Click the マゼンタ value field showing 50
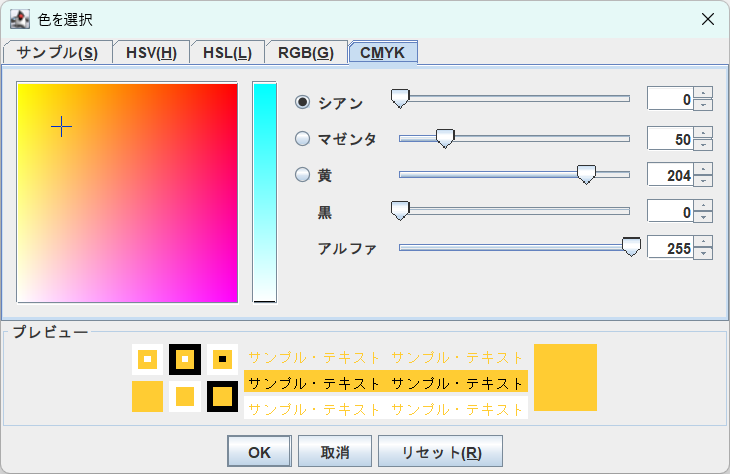The height and width of the screenshot is (474, 730). point(670,139)
